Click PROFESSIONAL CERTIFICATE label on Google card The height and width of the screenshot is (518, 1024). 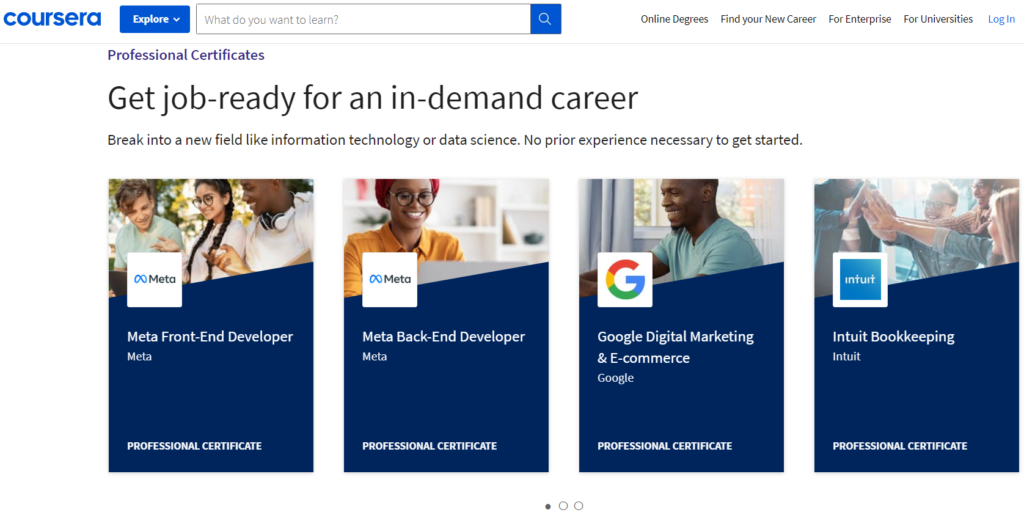coord(664,446)
